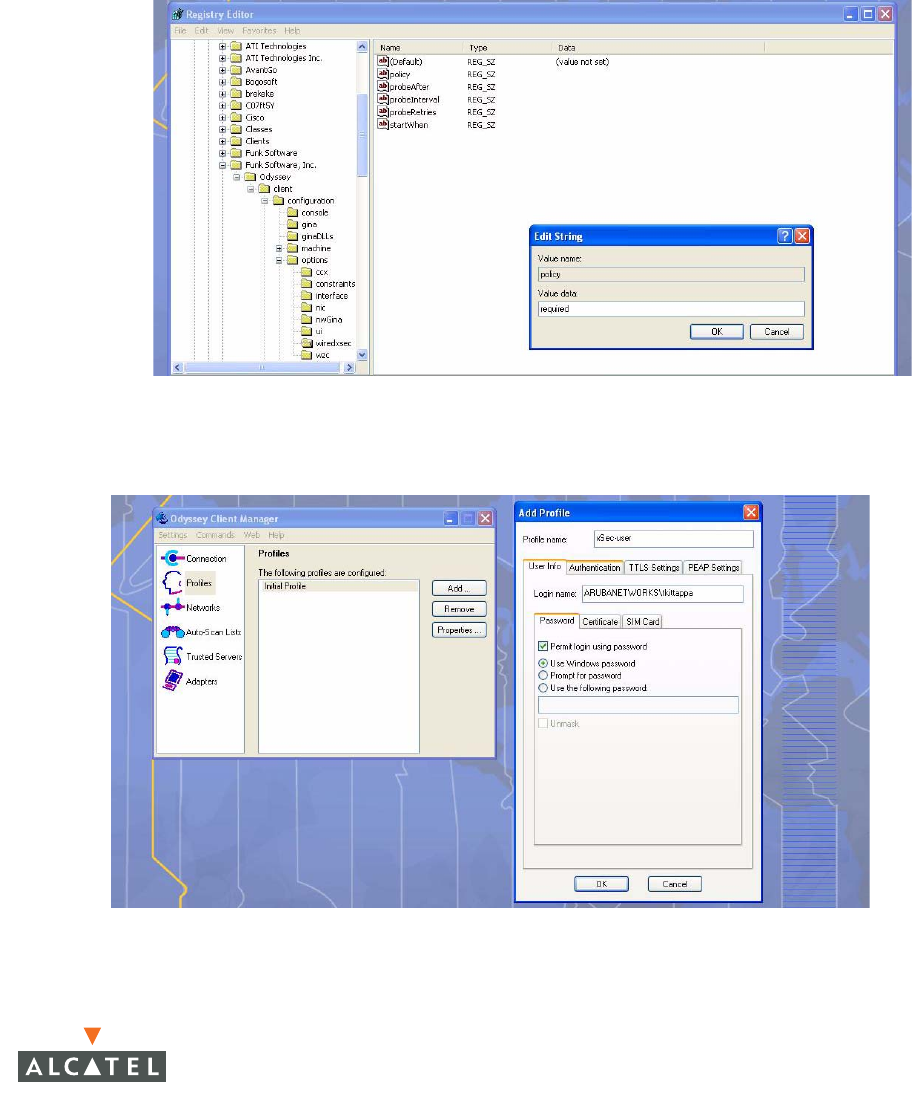Open the Favorites menu in Registry Editor
912x1105 pixels.
point(259,31)
